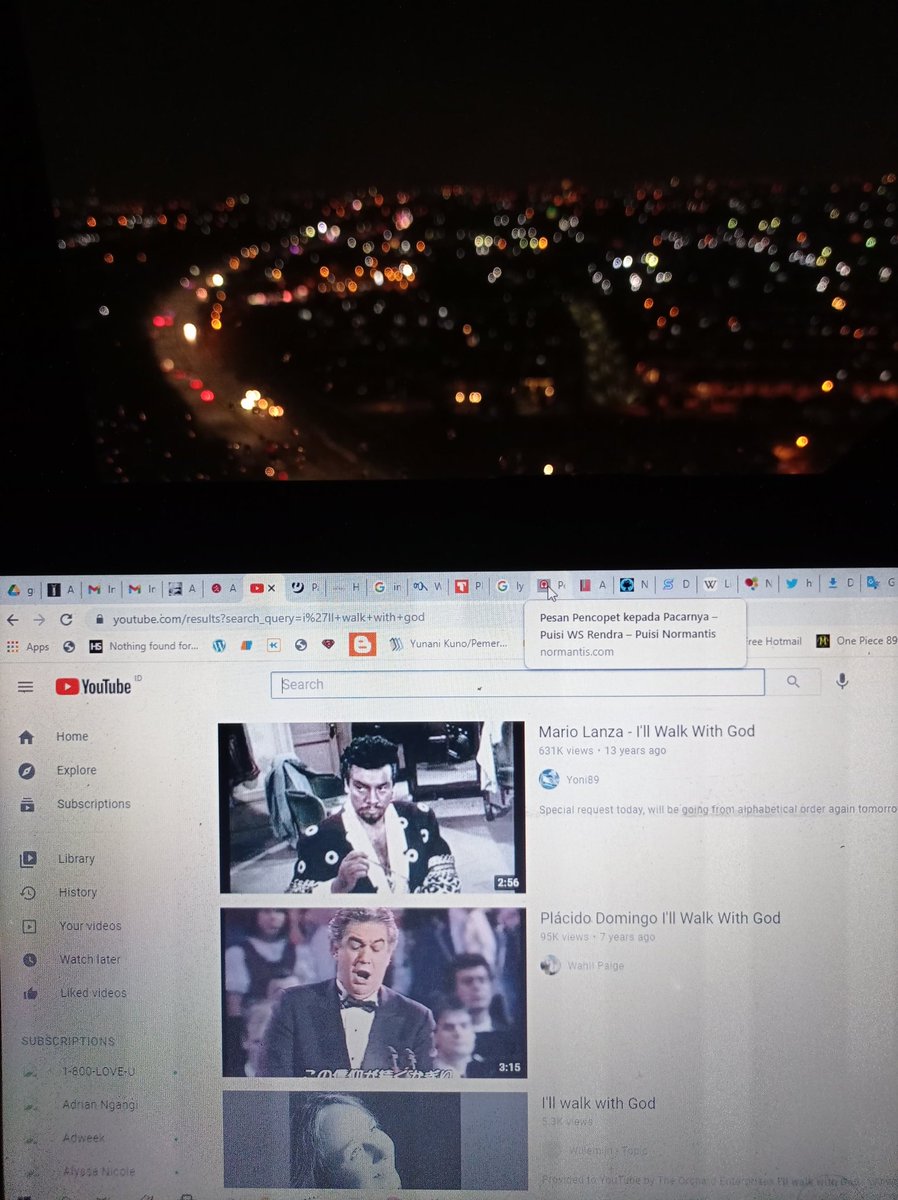Click the Home house icon

point(26,737)
